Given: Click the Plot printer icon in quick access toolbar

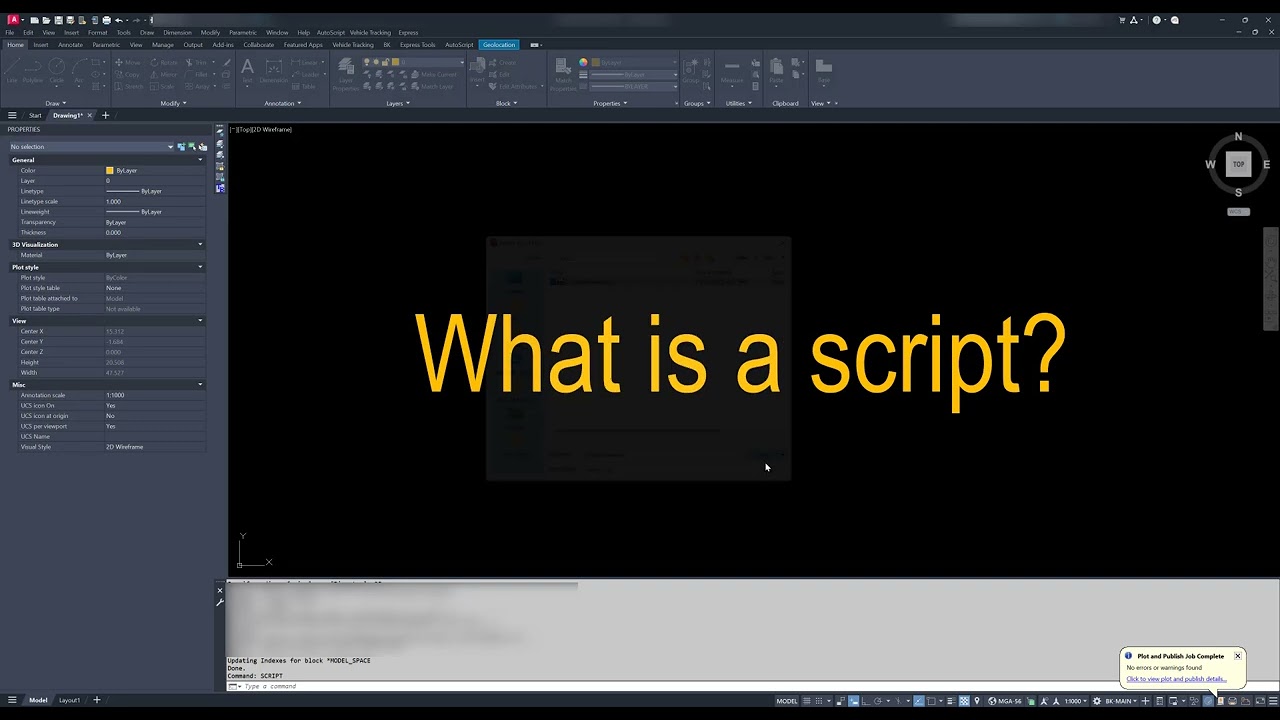Looking at the screenshot, I should pos(106,20).
